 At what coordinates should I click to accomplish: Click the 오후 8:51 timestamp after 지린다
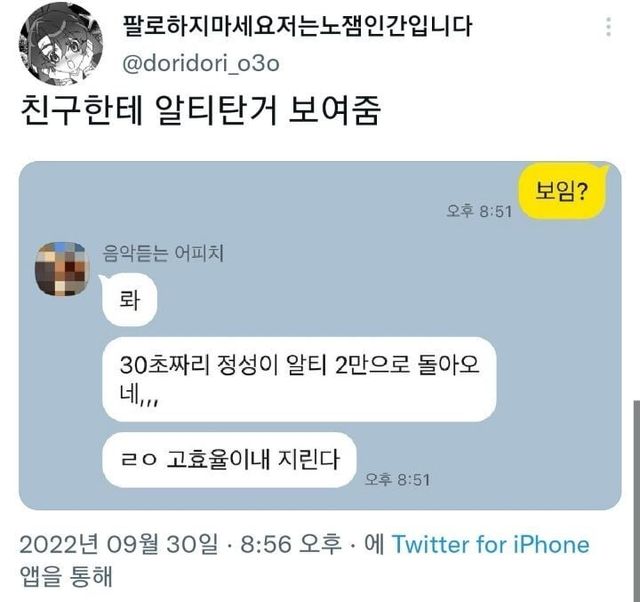pyautogui.click(x=397, y=479)
